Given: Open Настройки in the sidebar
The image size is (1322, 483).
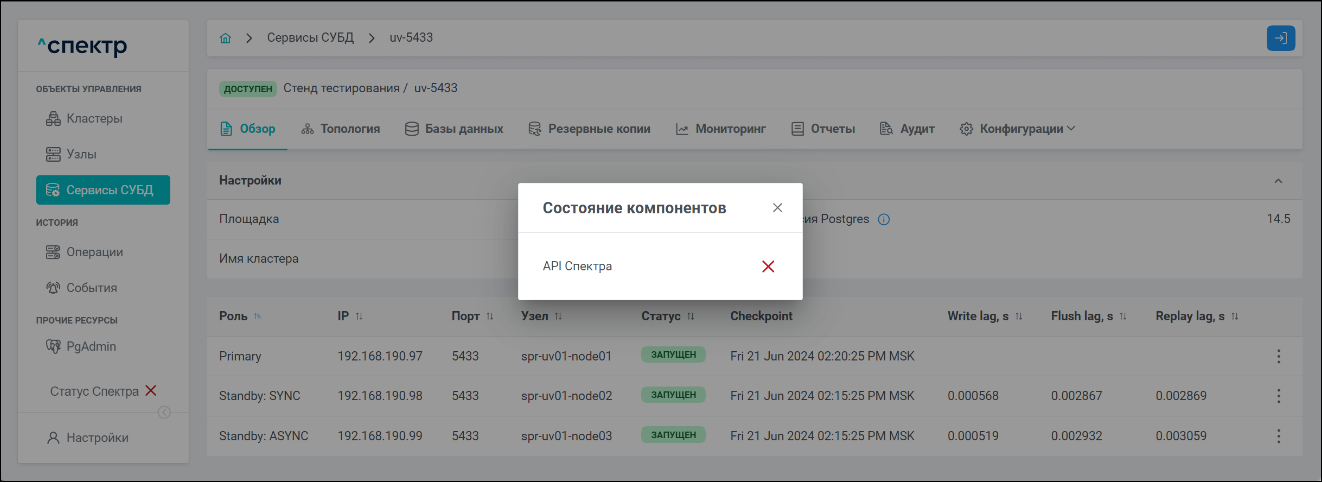Looking at the screenshot, I should [97, 437].
